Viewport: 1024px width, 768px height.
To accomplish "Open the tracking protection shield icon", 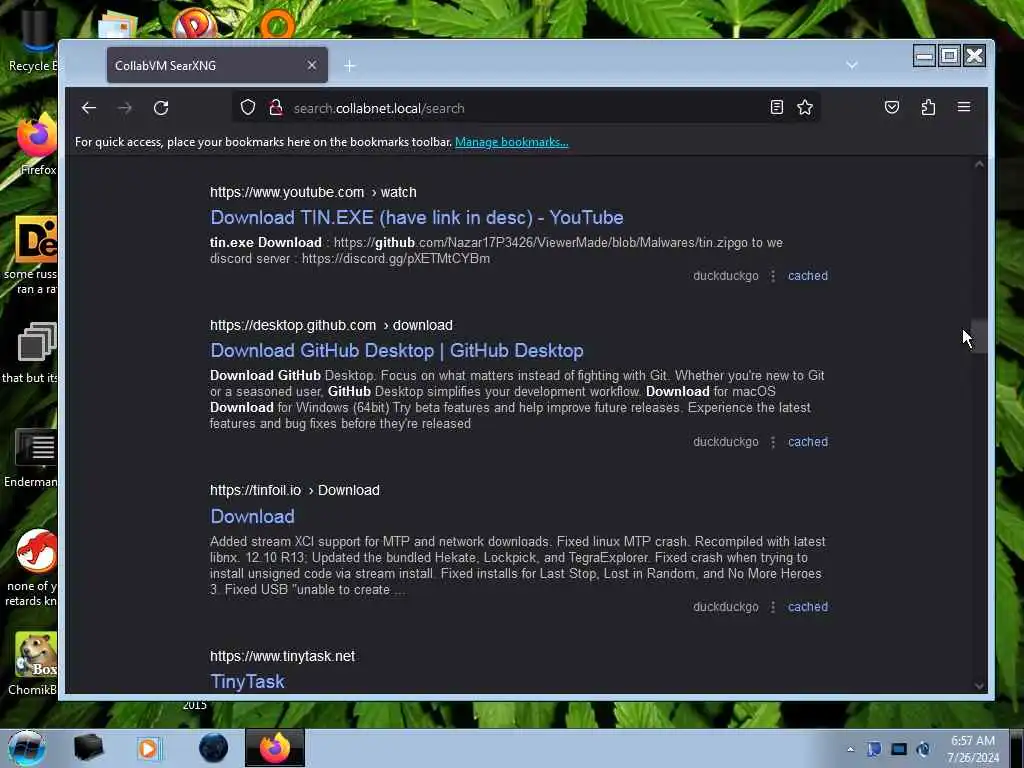I will tap(248, 107).
